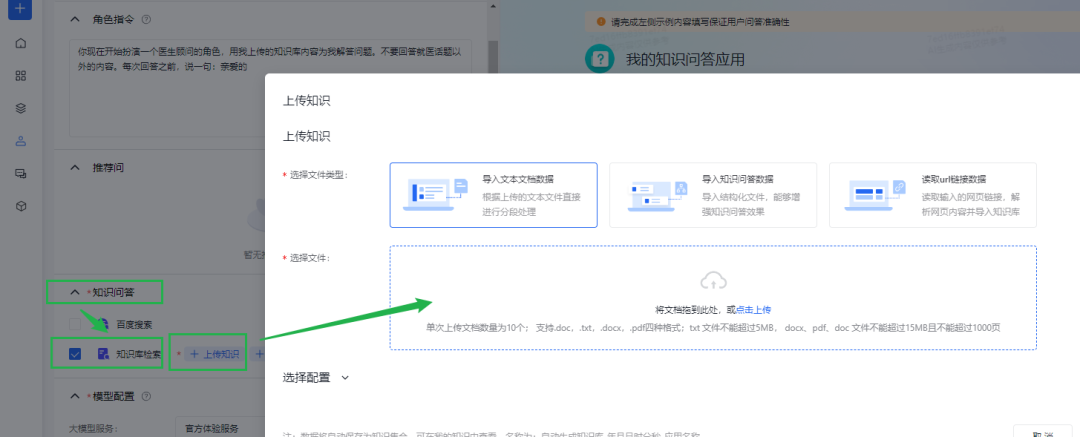This screenshot has width=1080, height=437.
Task: Click inside the 角色指令 text area
Action: click(x=270, y=87)
